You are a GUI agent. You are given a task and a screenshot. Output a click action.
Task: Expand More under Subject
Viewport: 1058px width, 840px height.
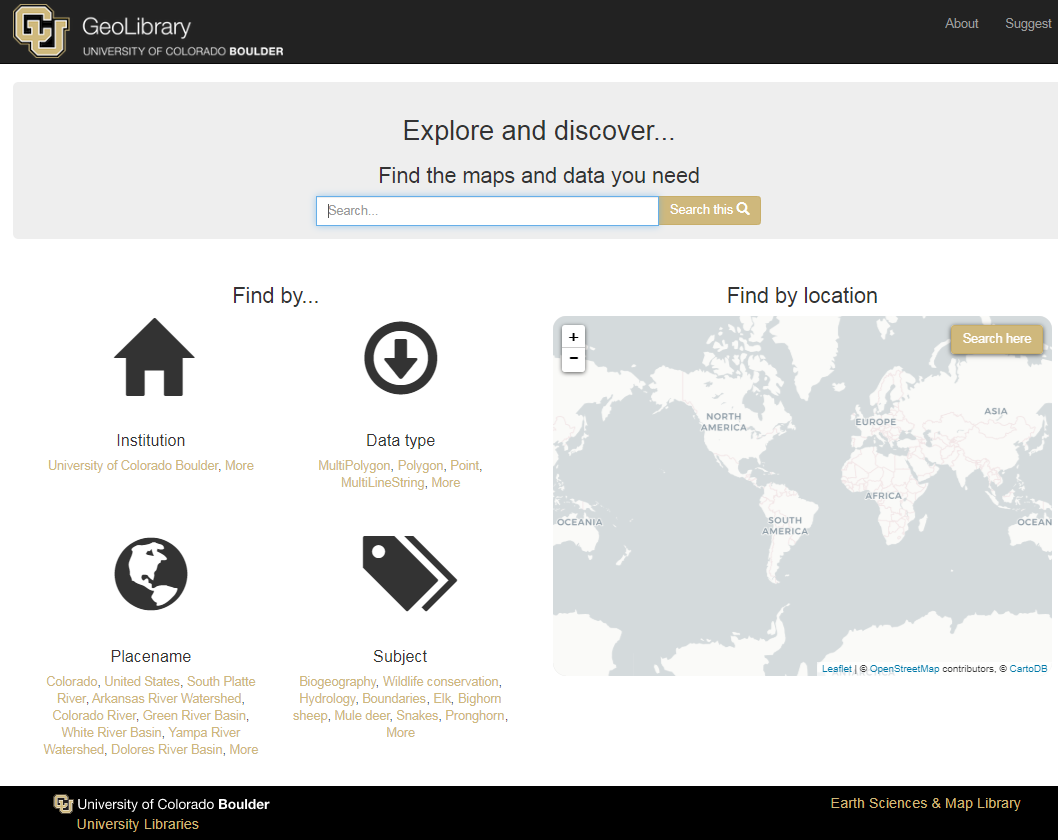(400, 733)
